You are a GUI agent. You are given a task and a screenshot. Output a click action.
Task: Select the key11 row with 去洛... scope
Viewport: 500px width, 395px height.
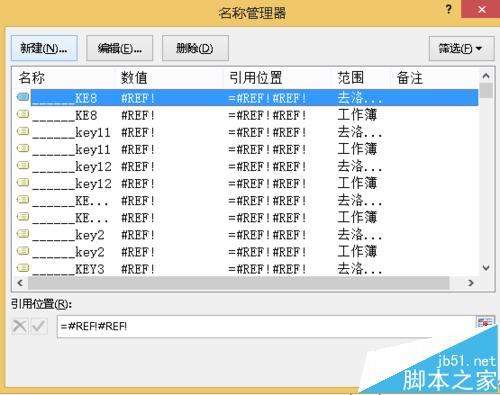[247, 132]
